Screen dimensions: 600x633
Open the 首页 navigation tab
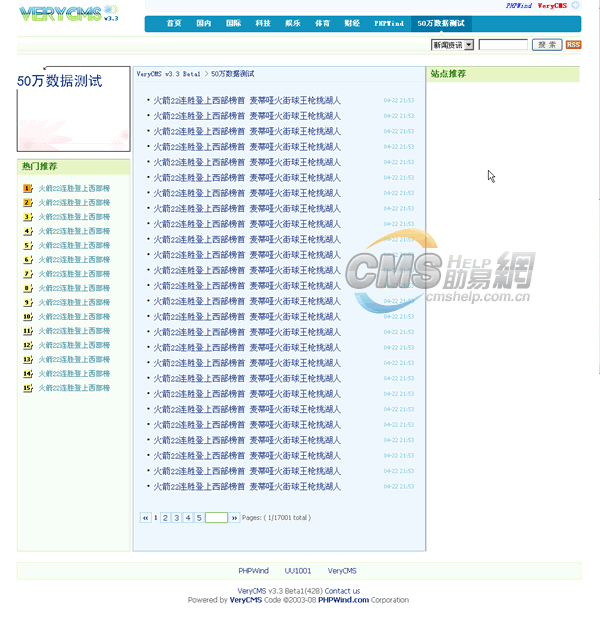(x=174, y=22)
